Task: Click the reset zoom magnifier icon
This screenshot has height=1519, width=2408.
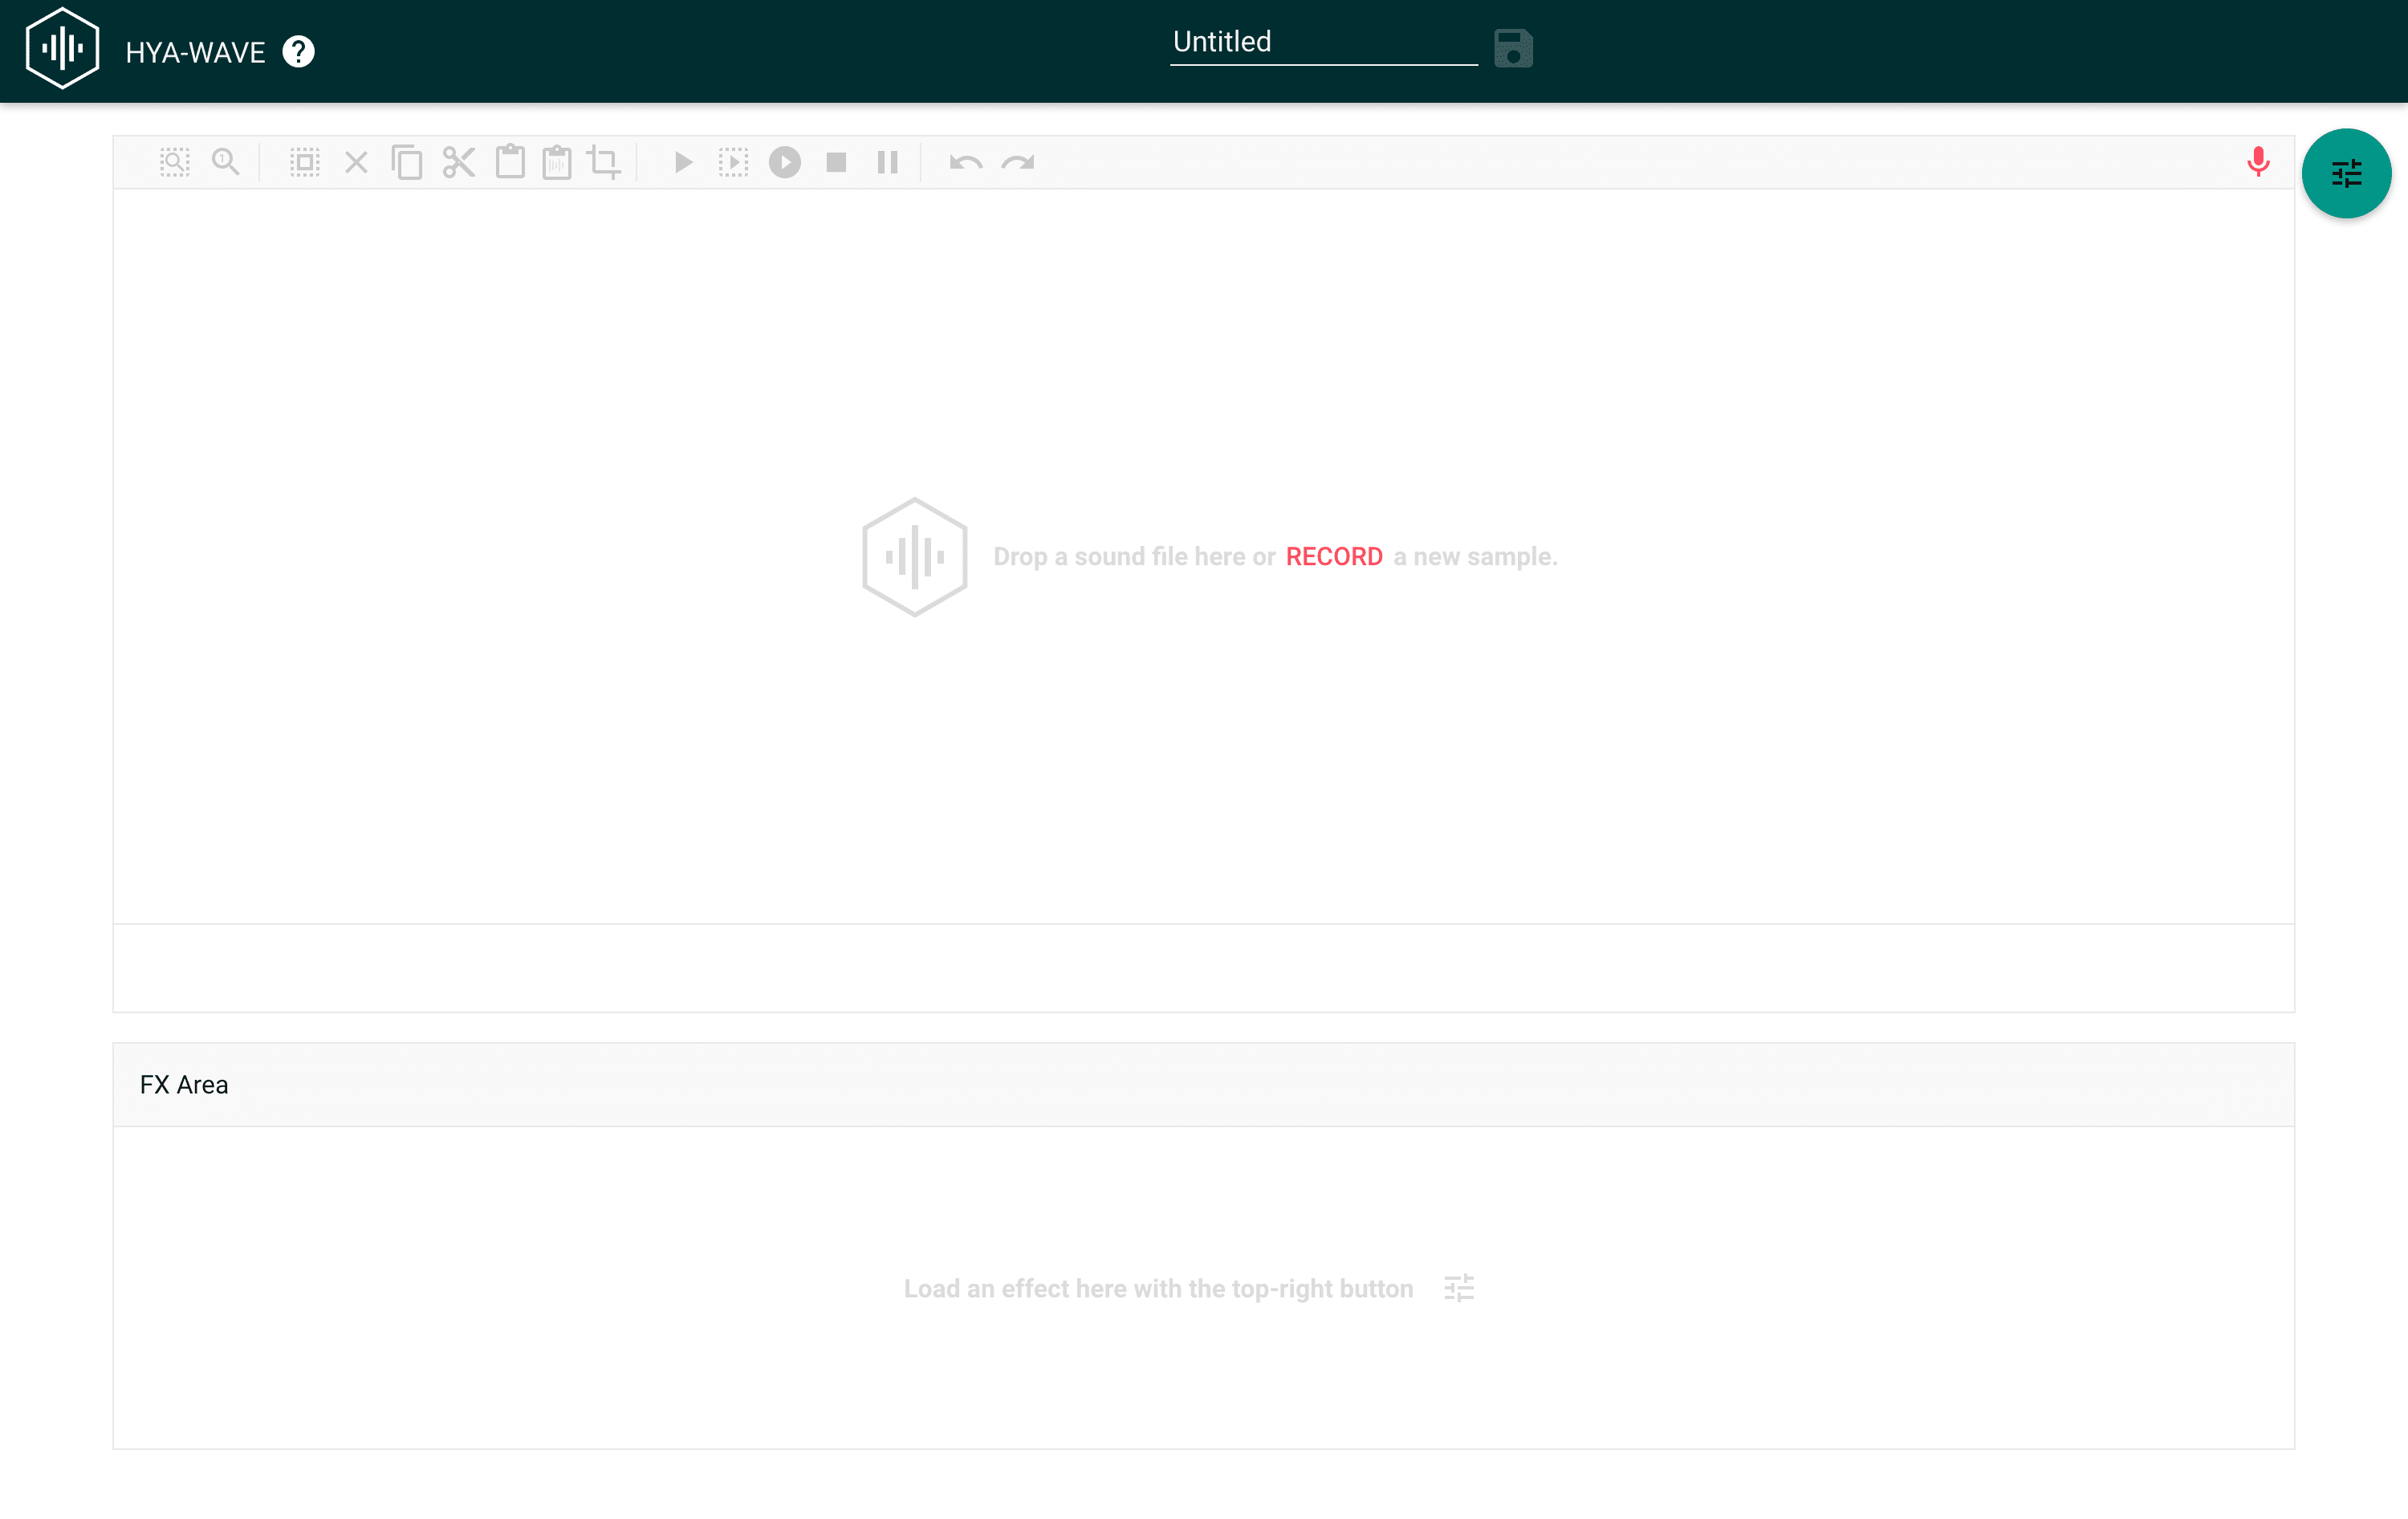Action: point(226,162)
